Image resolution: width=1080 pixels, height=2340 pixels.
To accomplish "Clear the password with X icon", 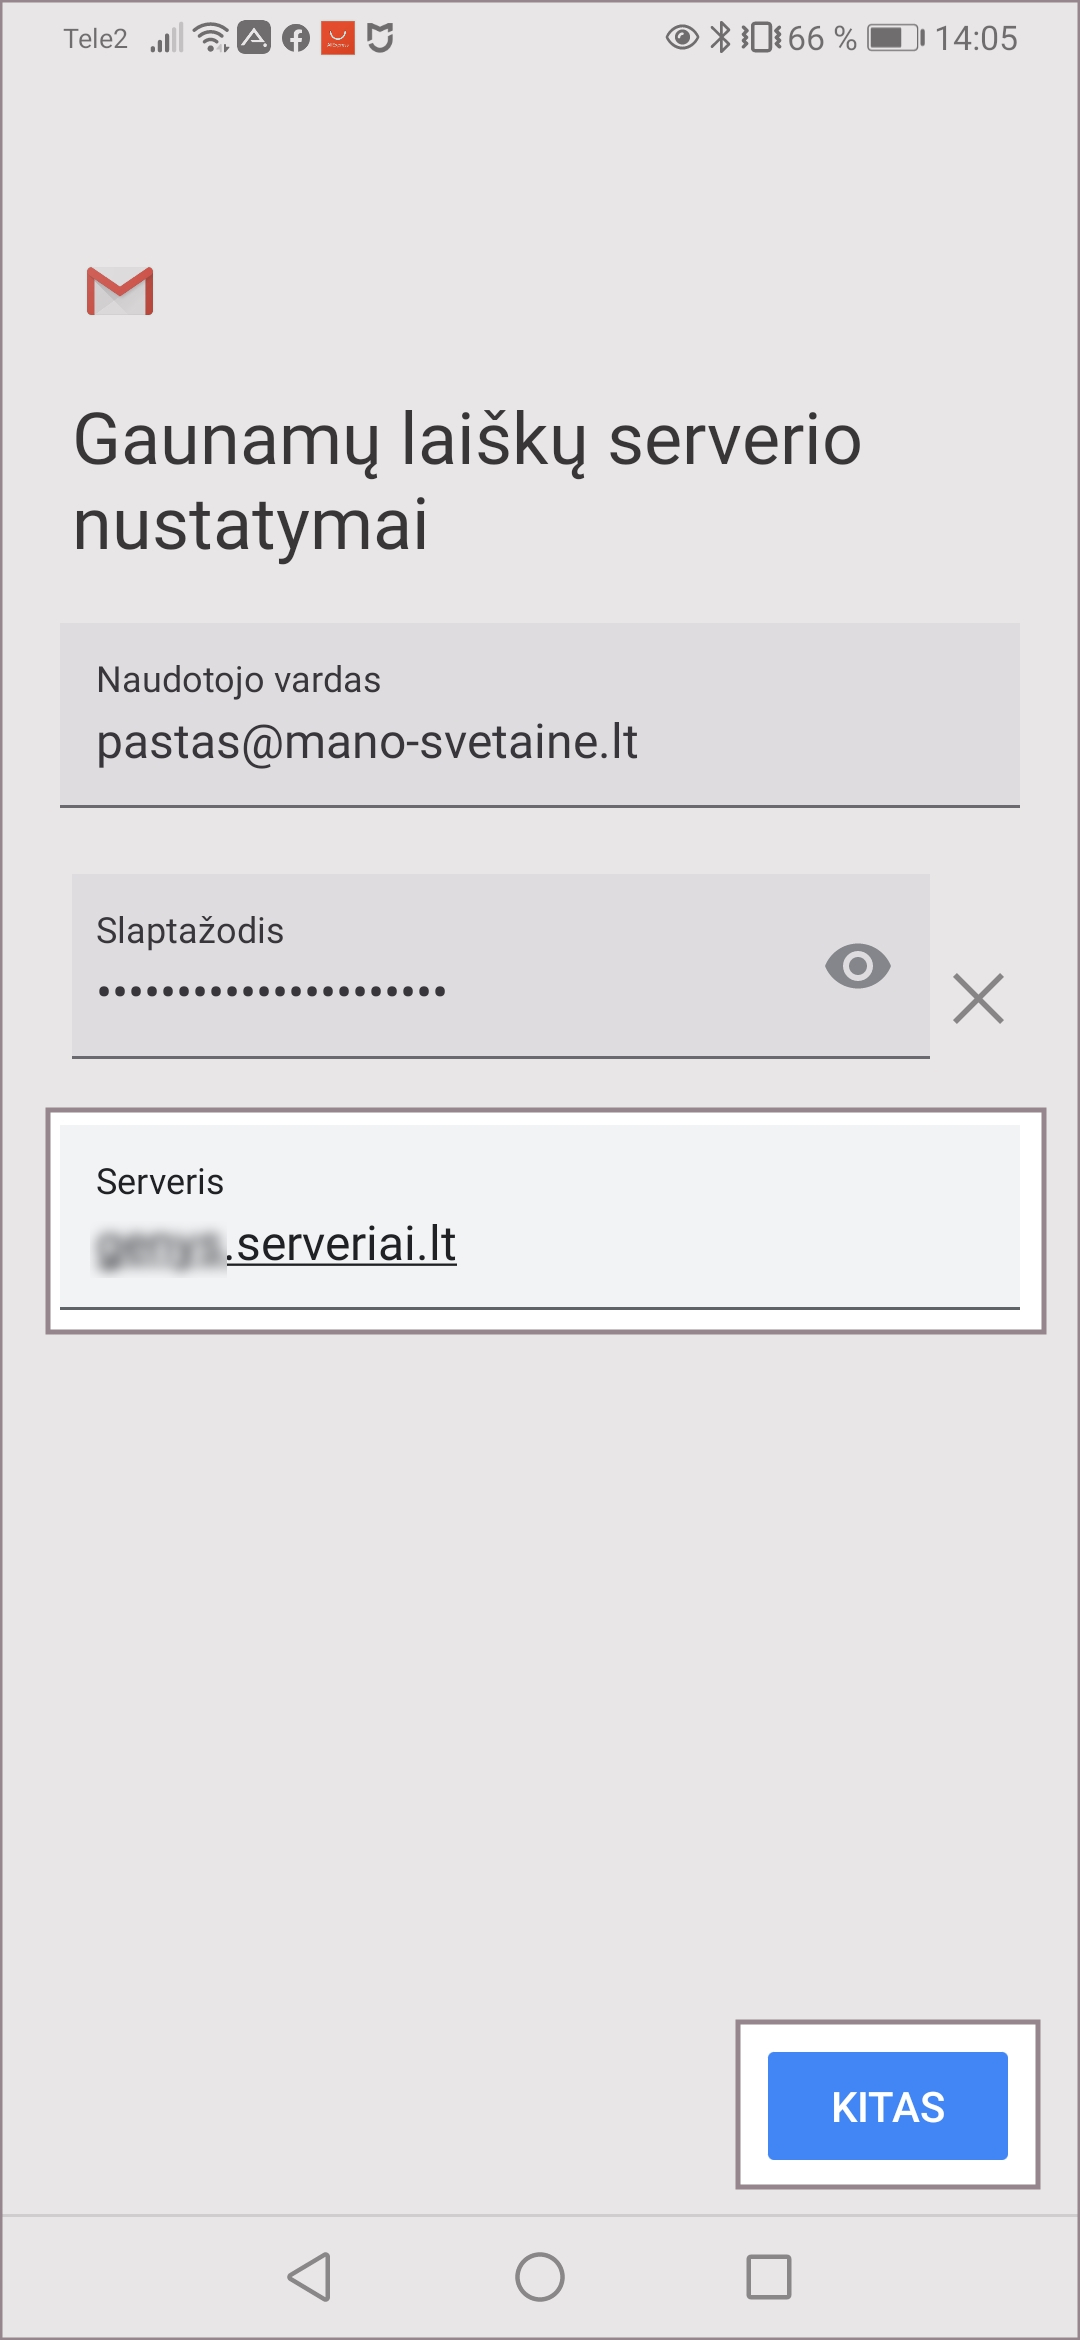I will (978, 998).
